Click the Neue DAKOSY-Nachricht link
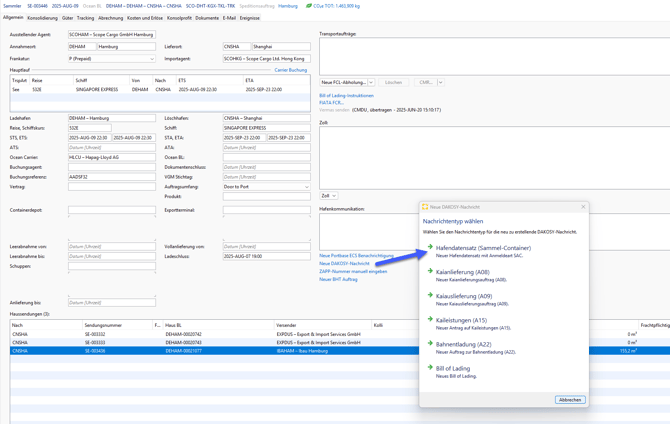670x424 pixels. (344, 263)
